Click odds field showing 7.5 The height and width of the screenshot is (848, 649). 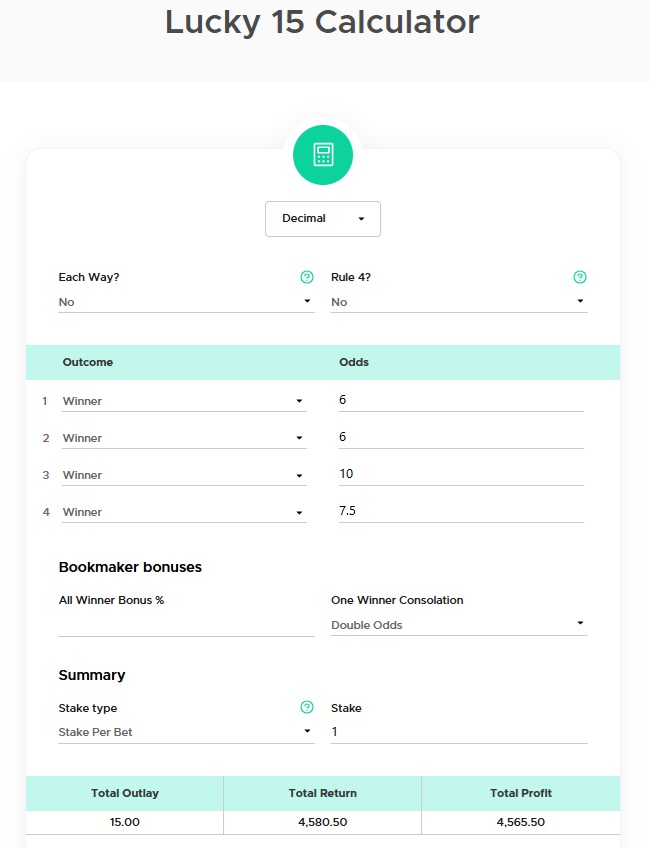(461, 511)
